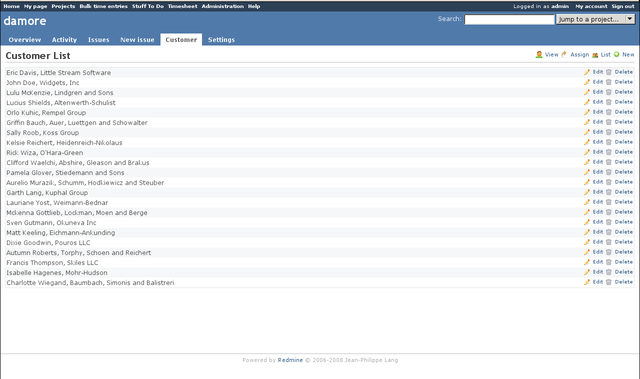Viewport: 640px width, 379px height.
Task: Click Edit link for Charlotte Wiegand
Action: point(598,282)
